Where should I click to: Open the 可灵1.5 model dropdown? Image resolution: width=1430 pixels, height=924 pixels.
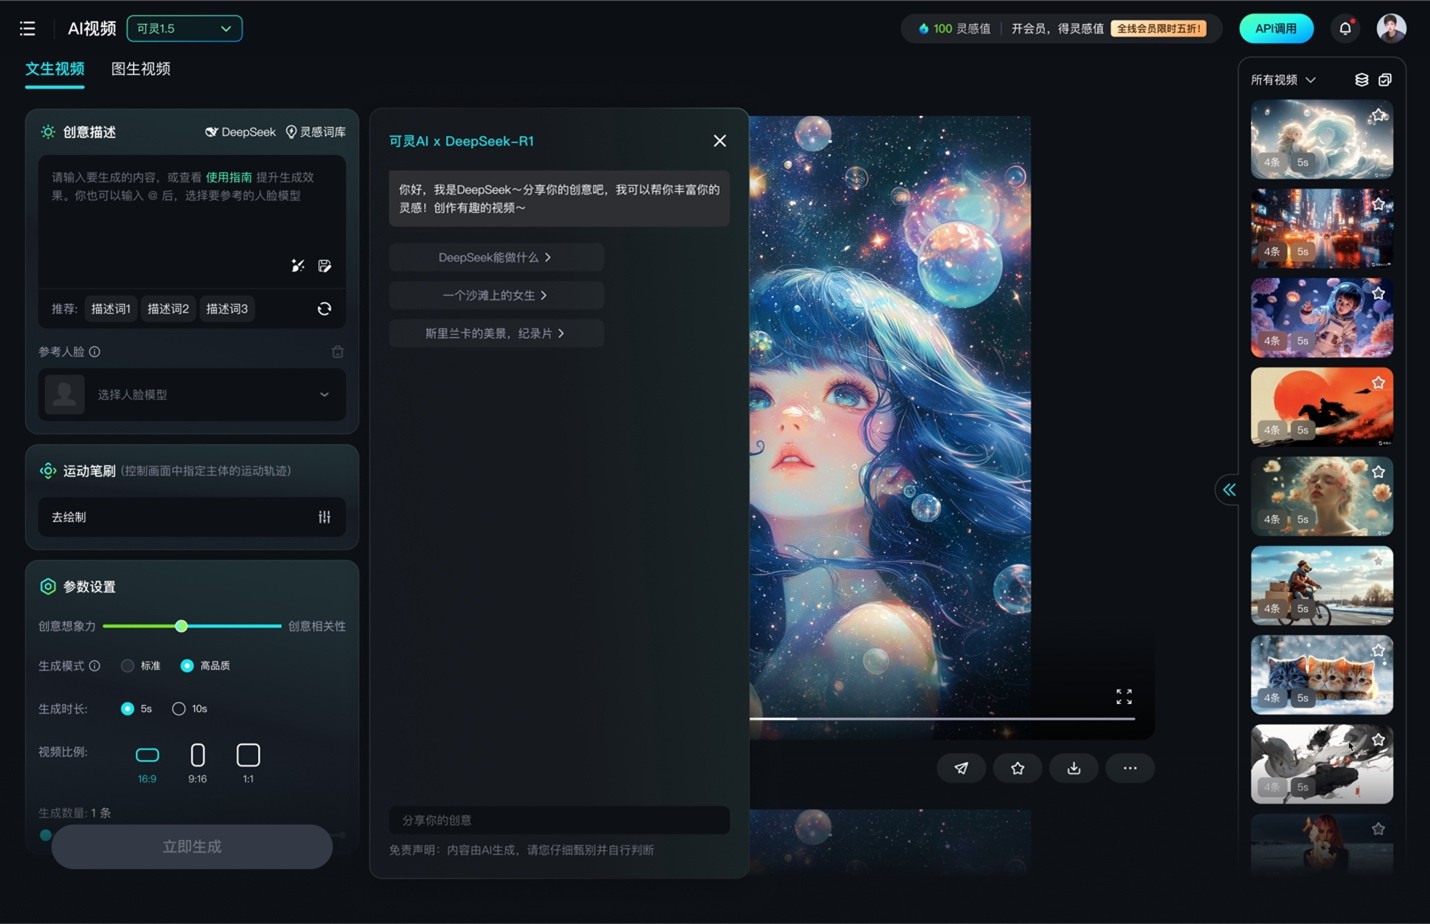click(x=184, y=28)
